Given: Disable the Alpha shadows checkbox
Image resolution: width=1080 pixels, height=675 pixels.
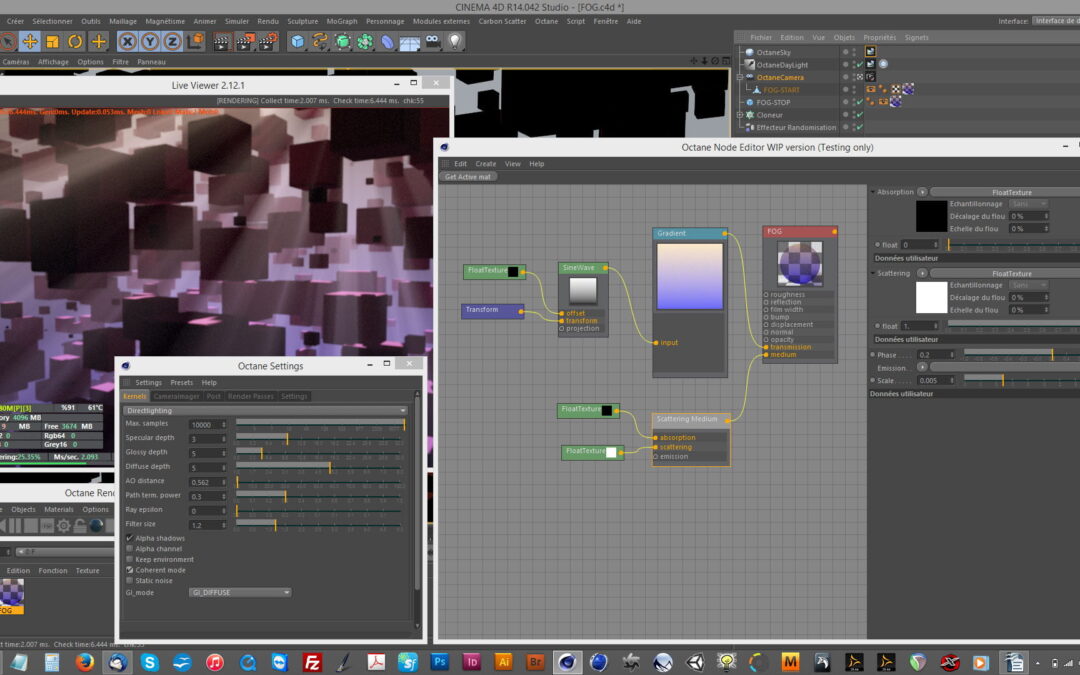Looking at the screenshot, I should [x=129, y=538].
